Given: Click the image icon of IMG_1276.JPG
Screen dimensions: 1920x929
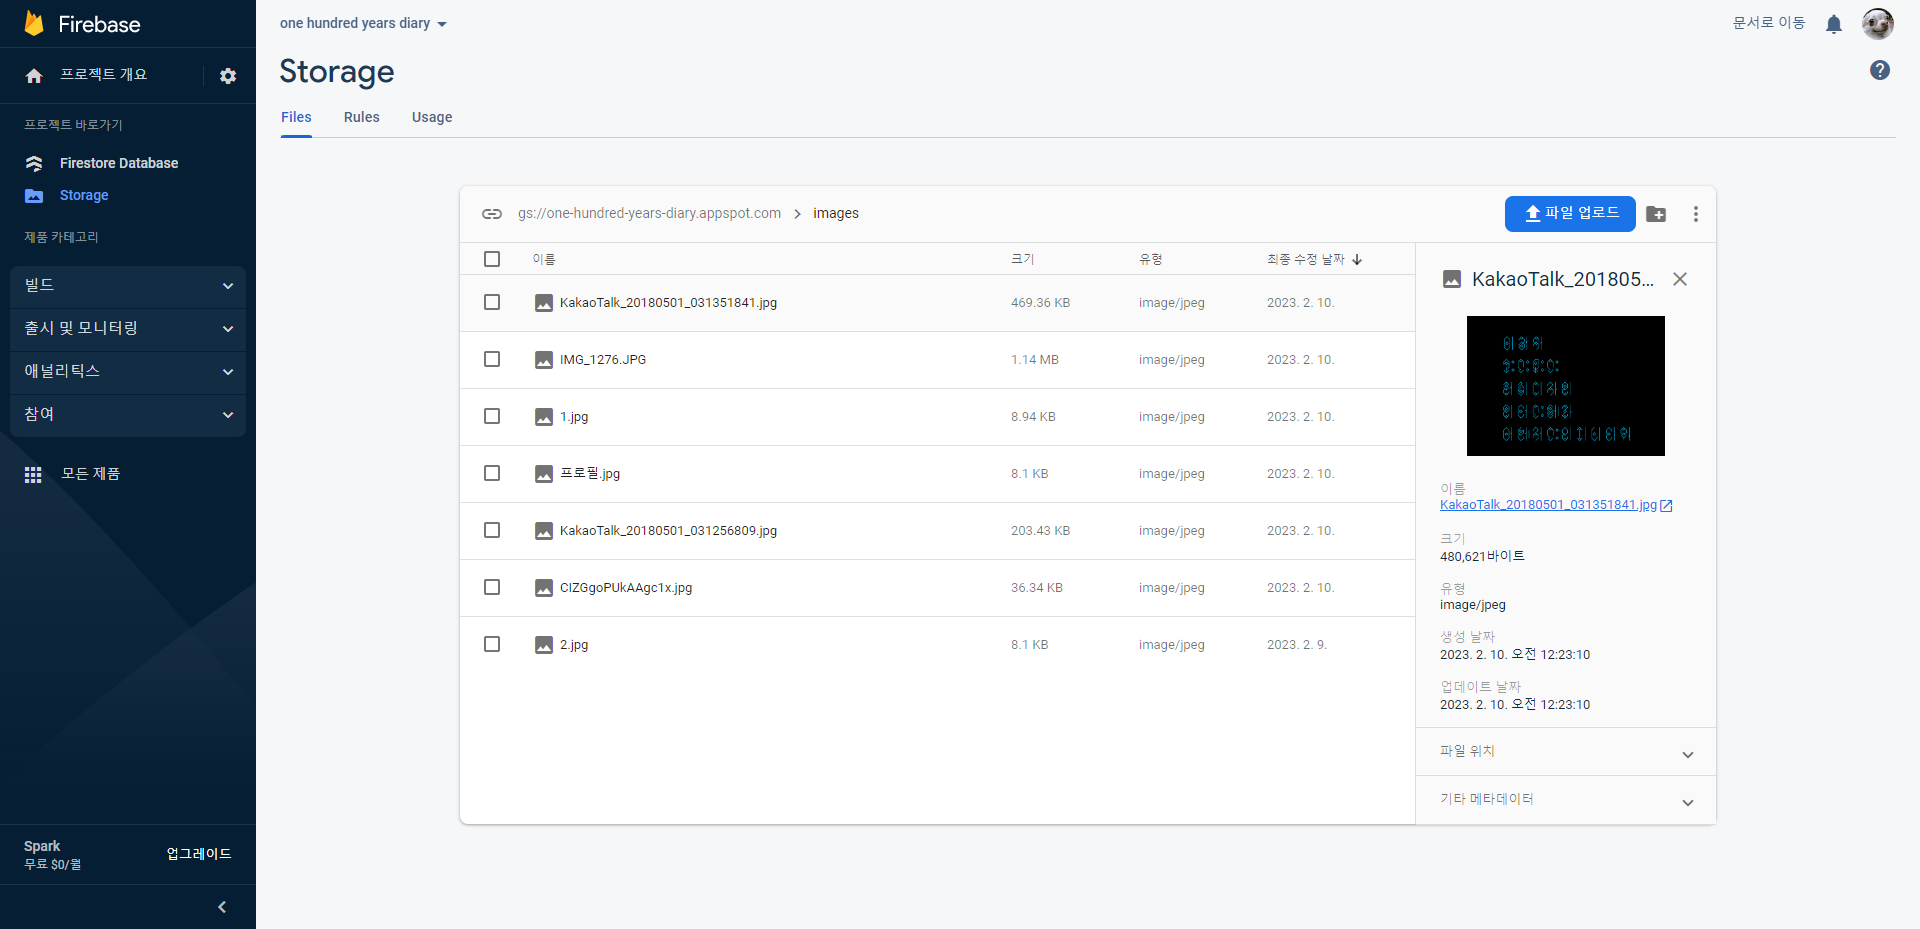Looking at the screenshot, I should 544,360.
